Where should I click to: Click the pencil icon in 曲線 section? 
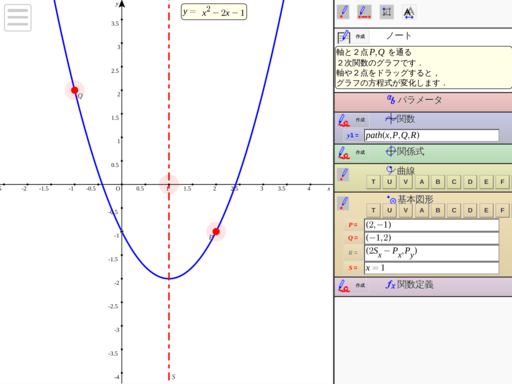coord(344,174)
